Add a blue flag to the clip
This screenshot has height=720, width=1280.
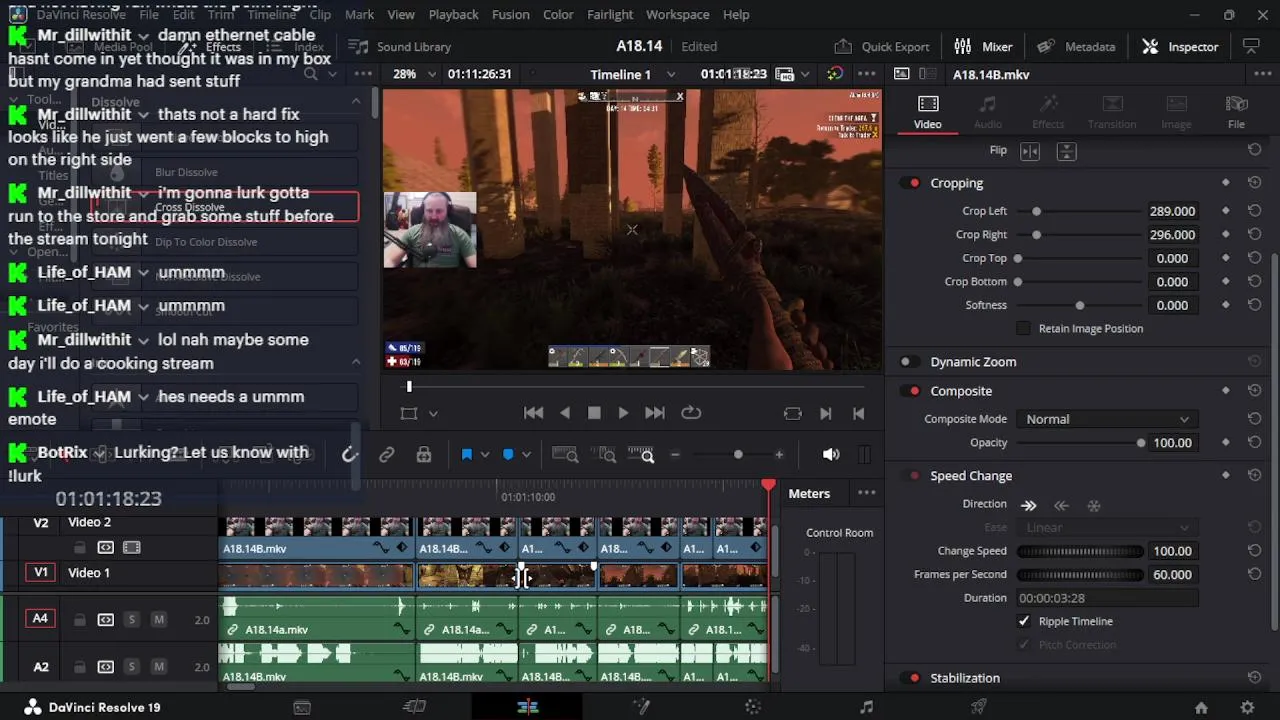pos(466,455)
